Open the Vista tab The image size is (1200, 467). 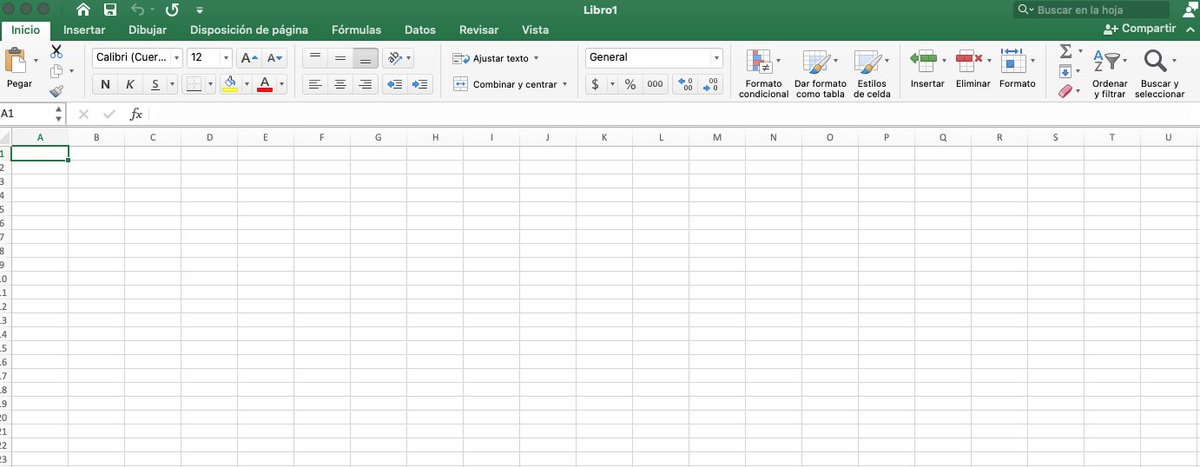[x=535, y=29]
